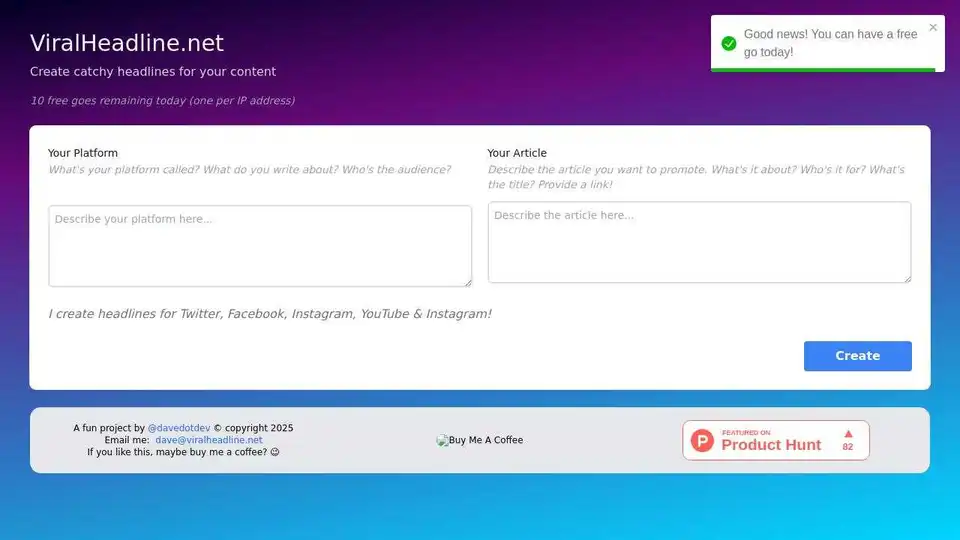Click the 'Your Article' label

(517, 153)
